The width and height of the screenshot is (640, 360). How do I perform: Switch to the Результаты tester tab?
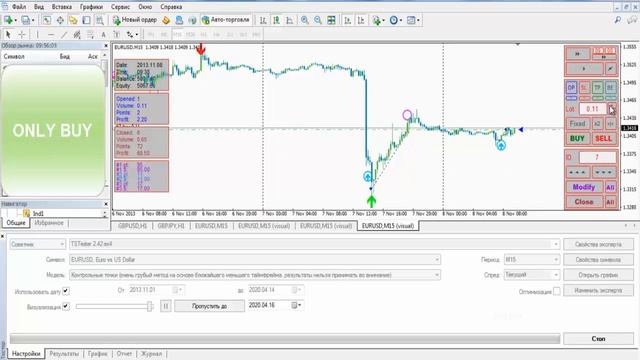click(x=64, y=354)
